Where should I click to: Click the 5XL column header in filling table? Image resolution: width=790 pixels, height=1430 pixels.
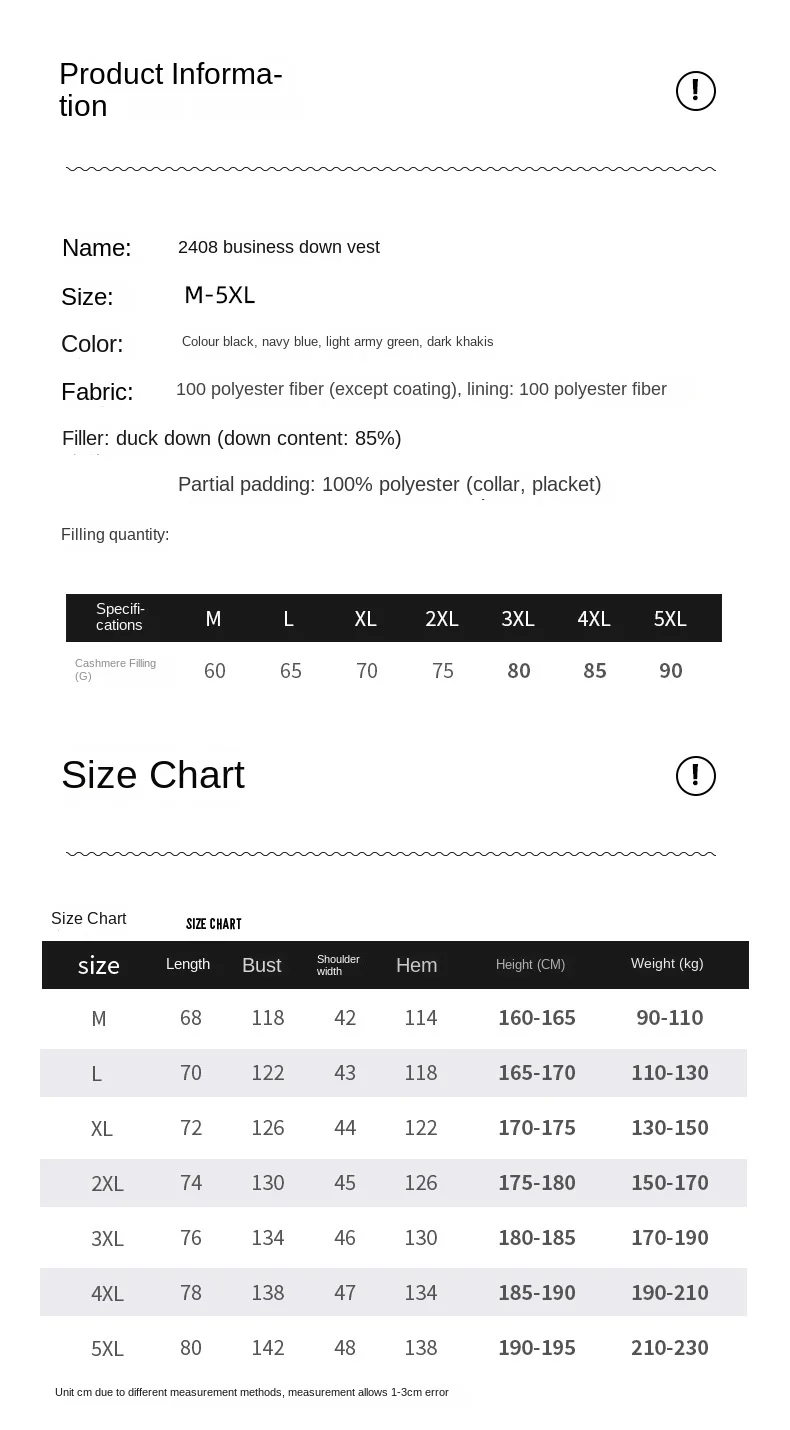(670, 619)
